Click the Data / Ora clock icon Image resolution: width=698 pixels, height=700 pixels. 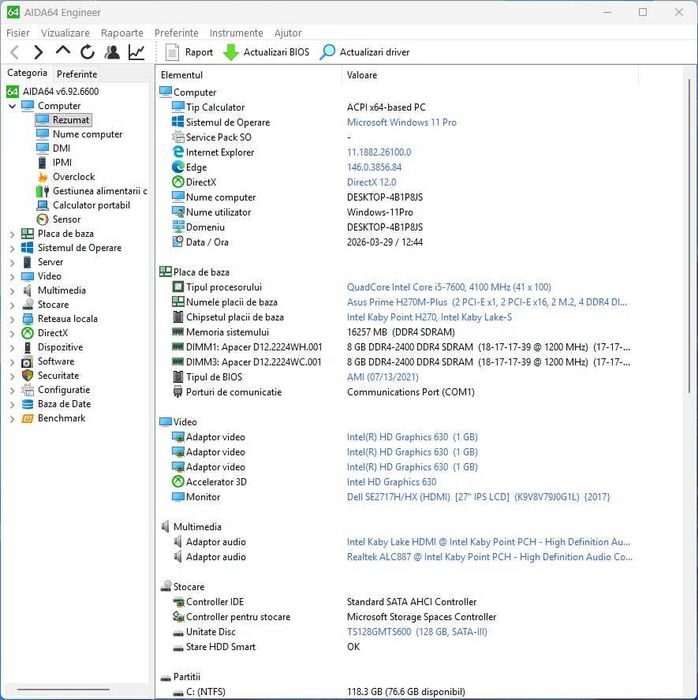pyautogui.click(x=178, y=242)
